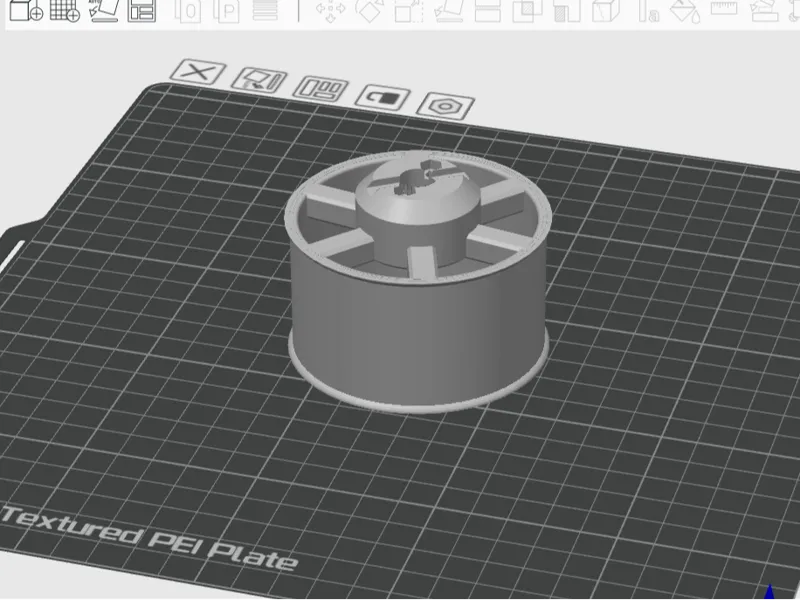
Task: Run Auto orient from top toolbar
Action: click(x=104, y=10)
